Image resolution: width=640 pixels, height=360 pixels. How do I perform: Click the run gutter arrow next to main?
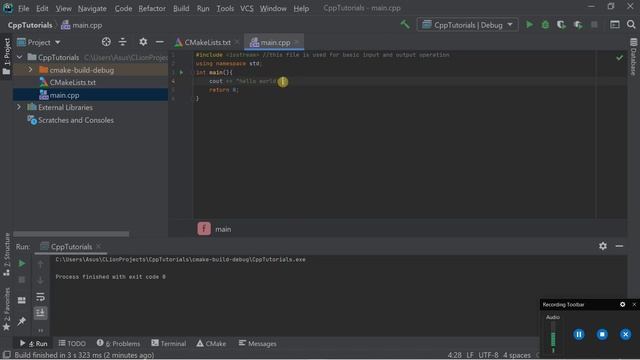pos(181,72)
